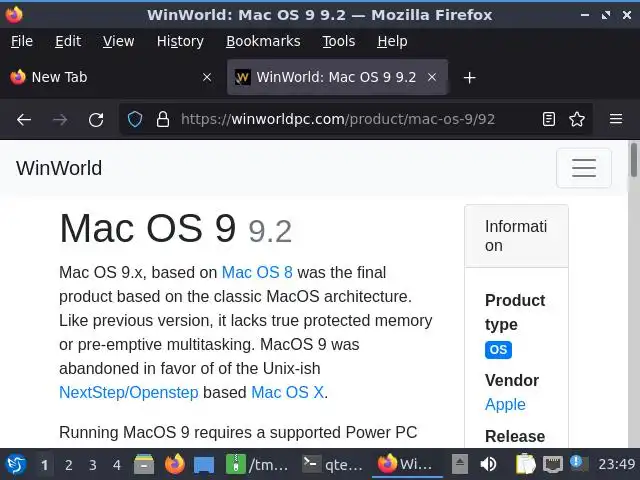Viewport: 640px width, 480px height.
Task: Open the History menu
Action: [x=180, y=41]
